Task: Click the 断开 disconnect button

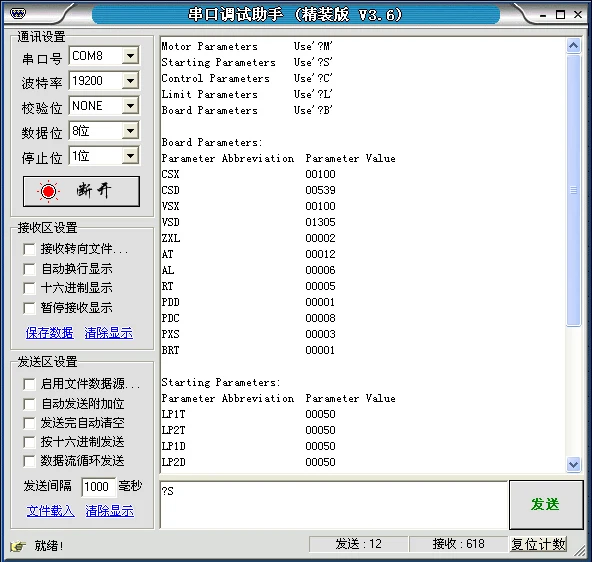Action: [x=81, y=191]
